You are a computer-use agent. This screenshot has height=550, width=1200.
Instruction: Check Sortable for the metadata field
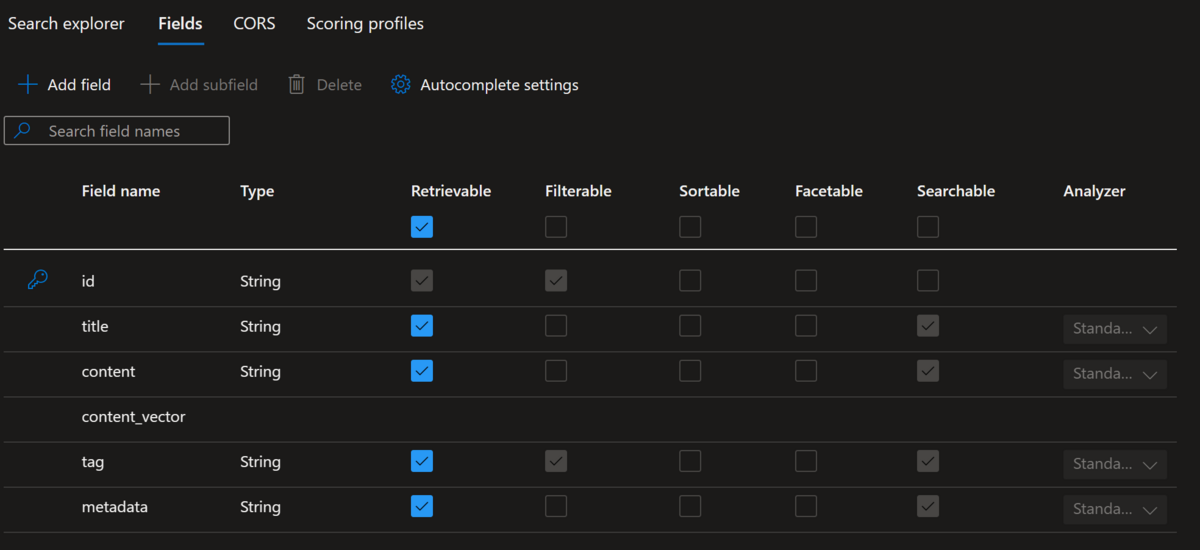point(690,507)
